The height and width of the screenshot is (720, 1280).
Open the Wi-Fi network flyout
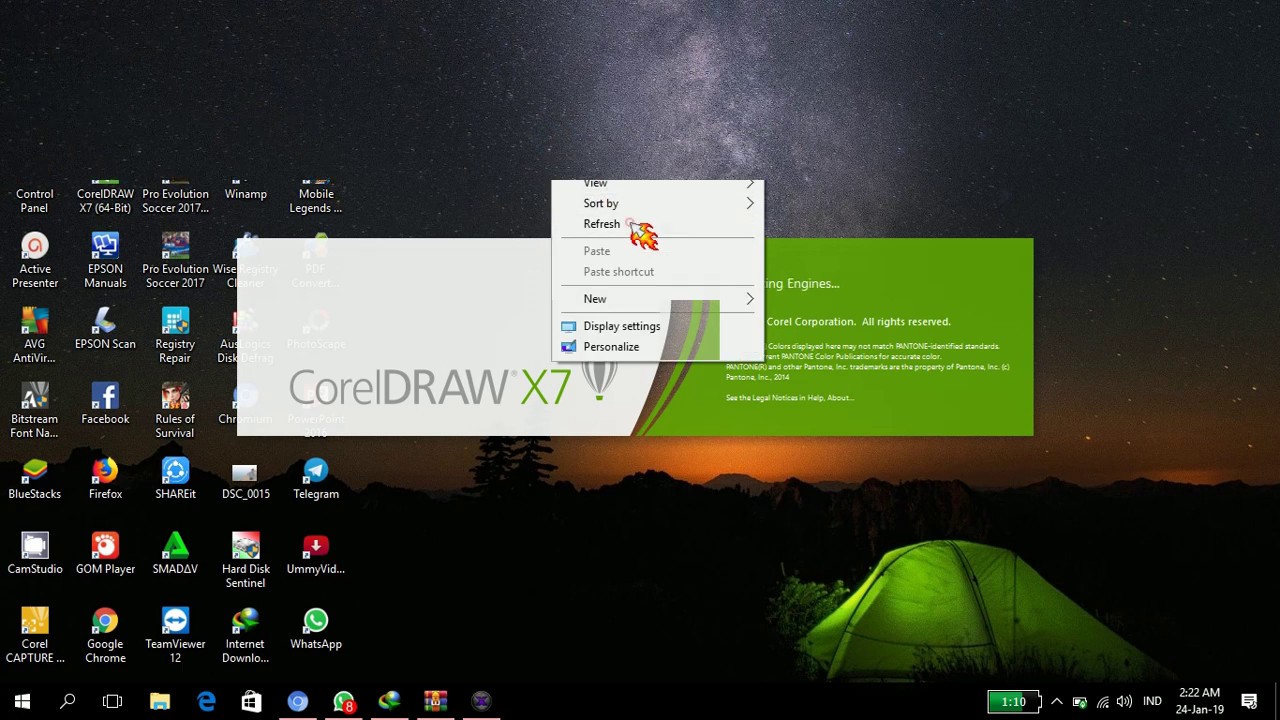pos(1103,701)
